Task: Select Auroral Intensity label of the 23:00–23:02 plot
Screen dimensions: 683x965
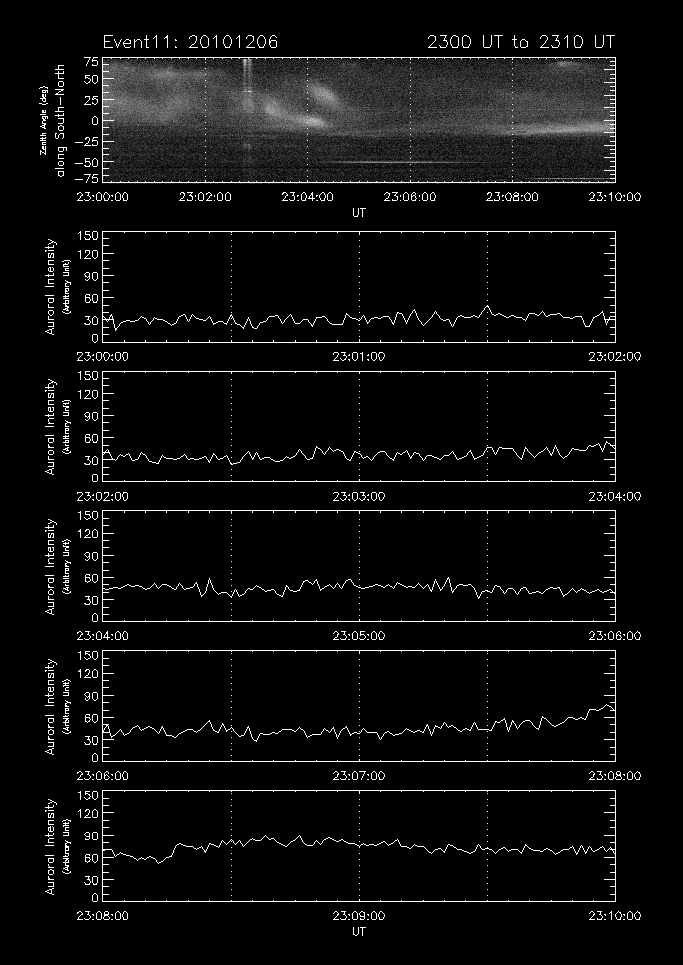Action: tap(50, 287)
